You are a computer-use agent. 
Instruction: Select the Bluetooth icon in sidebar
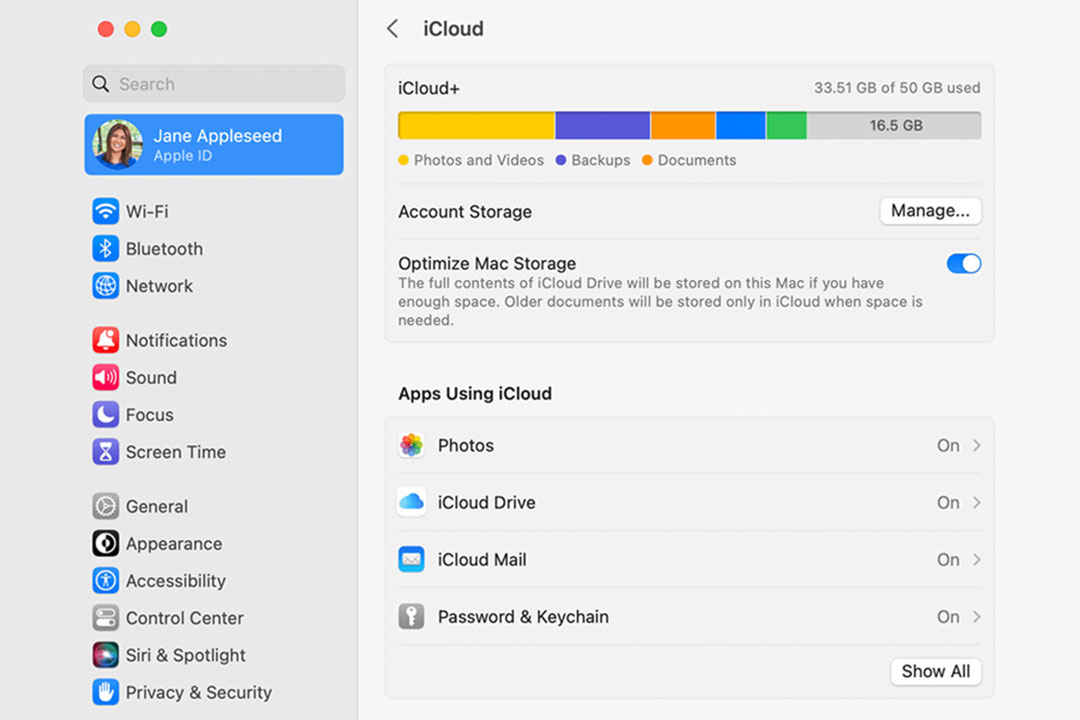[105, 249]
